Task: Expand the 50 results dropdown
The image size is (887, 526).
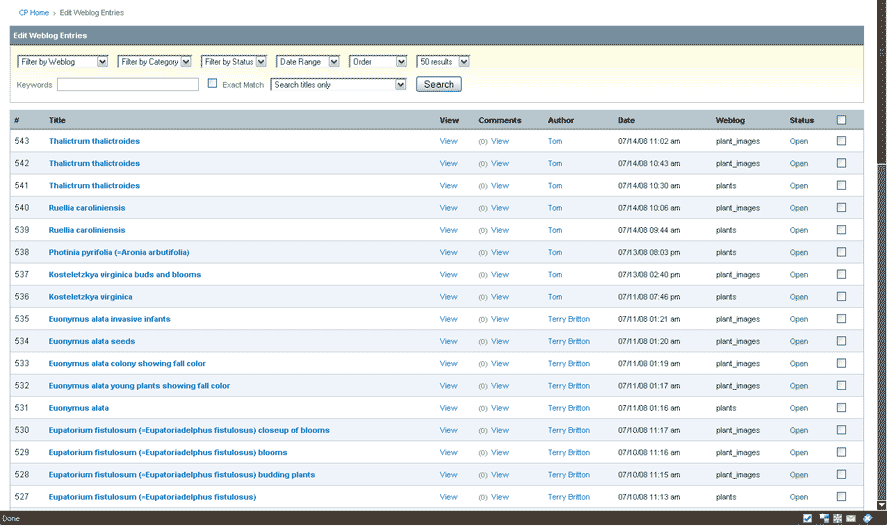Action: click(x=443, y=62)
